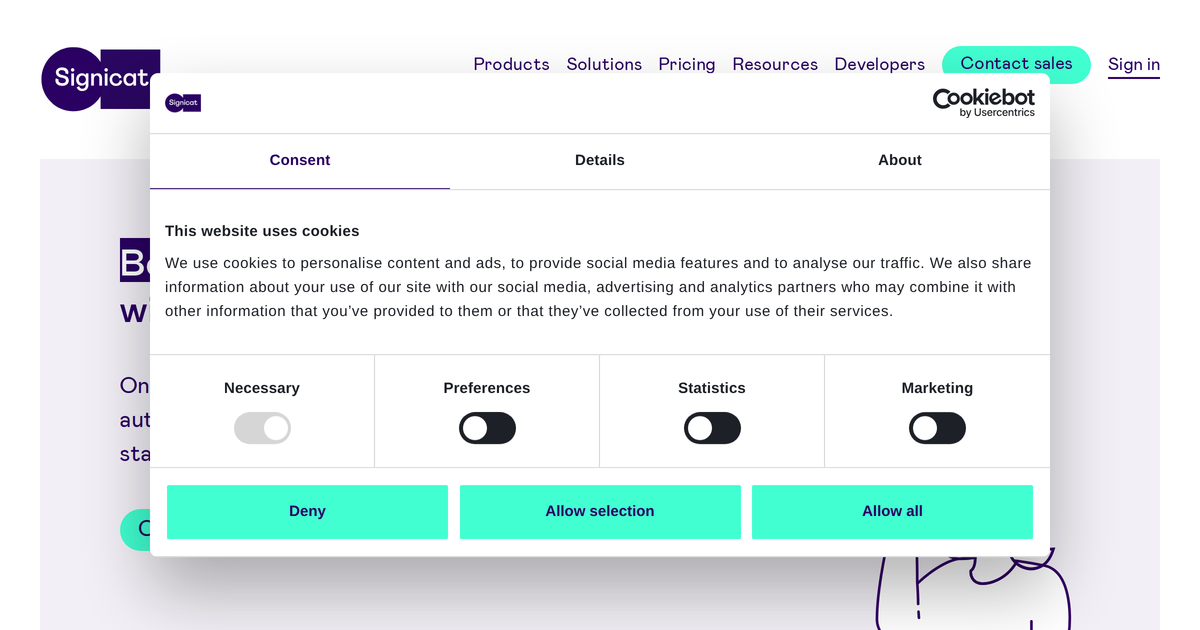
Task: Switch to the About tab
Action: [899, 160]
